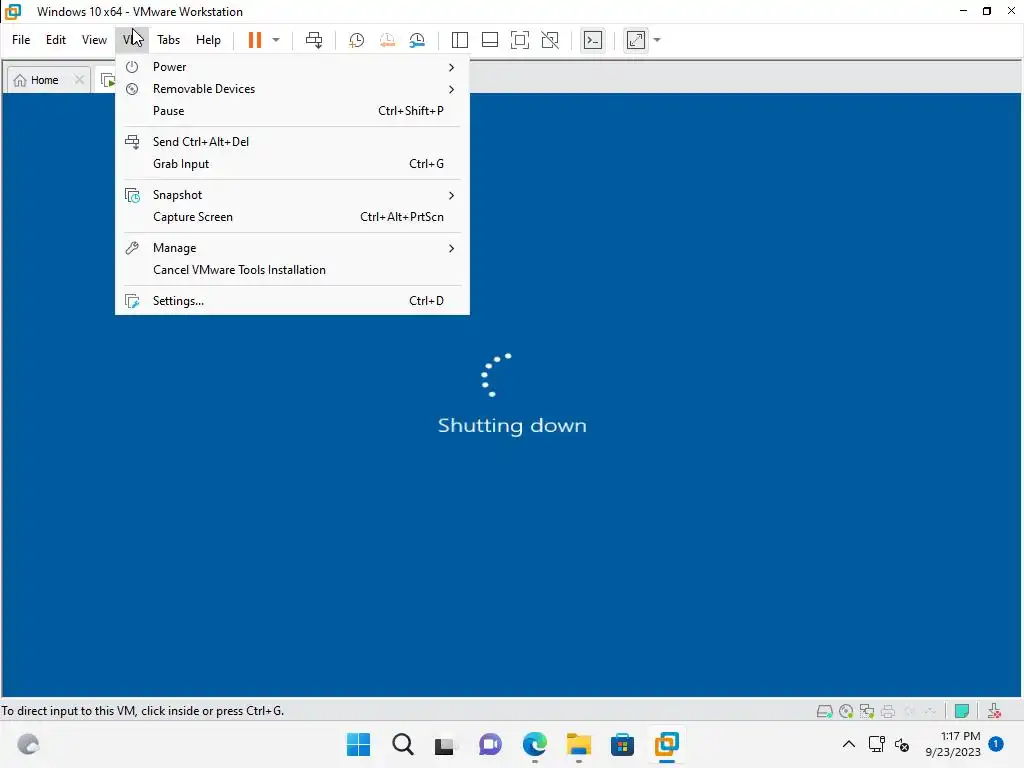Open the Tabs menu
Screen dimensions: 1024x768
pyautogui.click(x=168, y=40)
